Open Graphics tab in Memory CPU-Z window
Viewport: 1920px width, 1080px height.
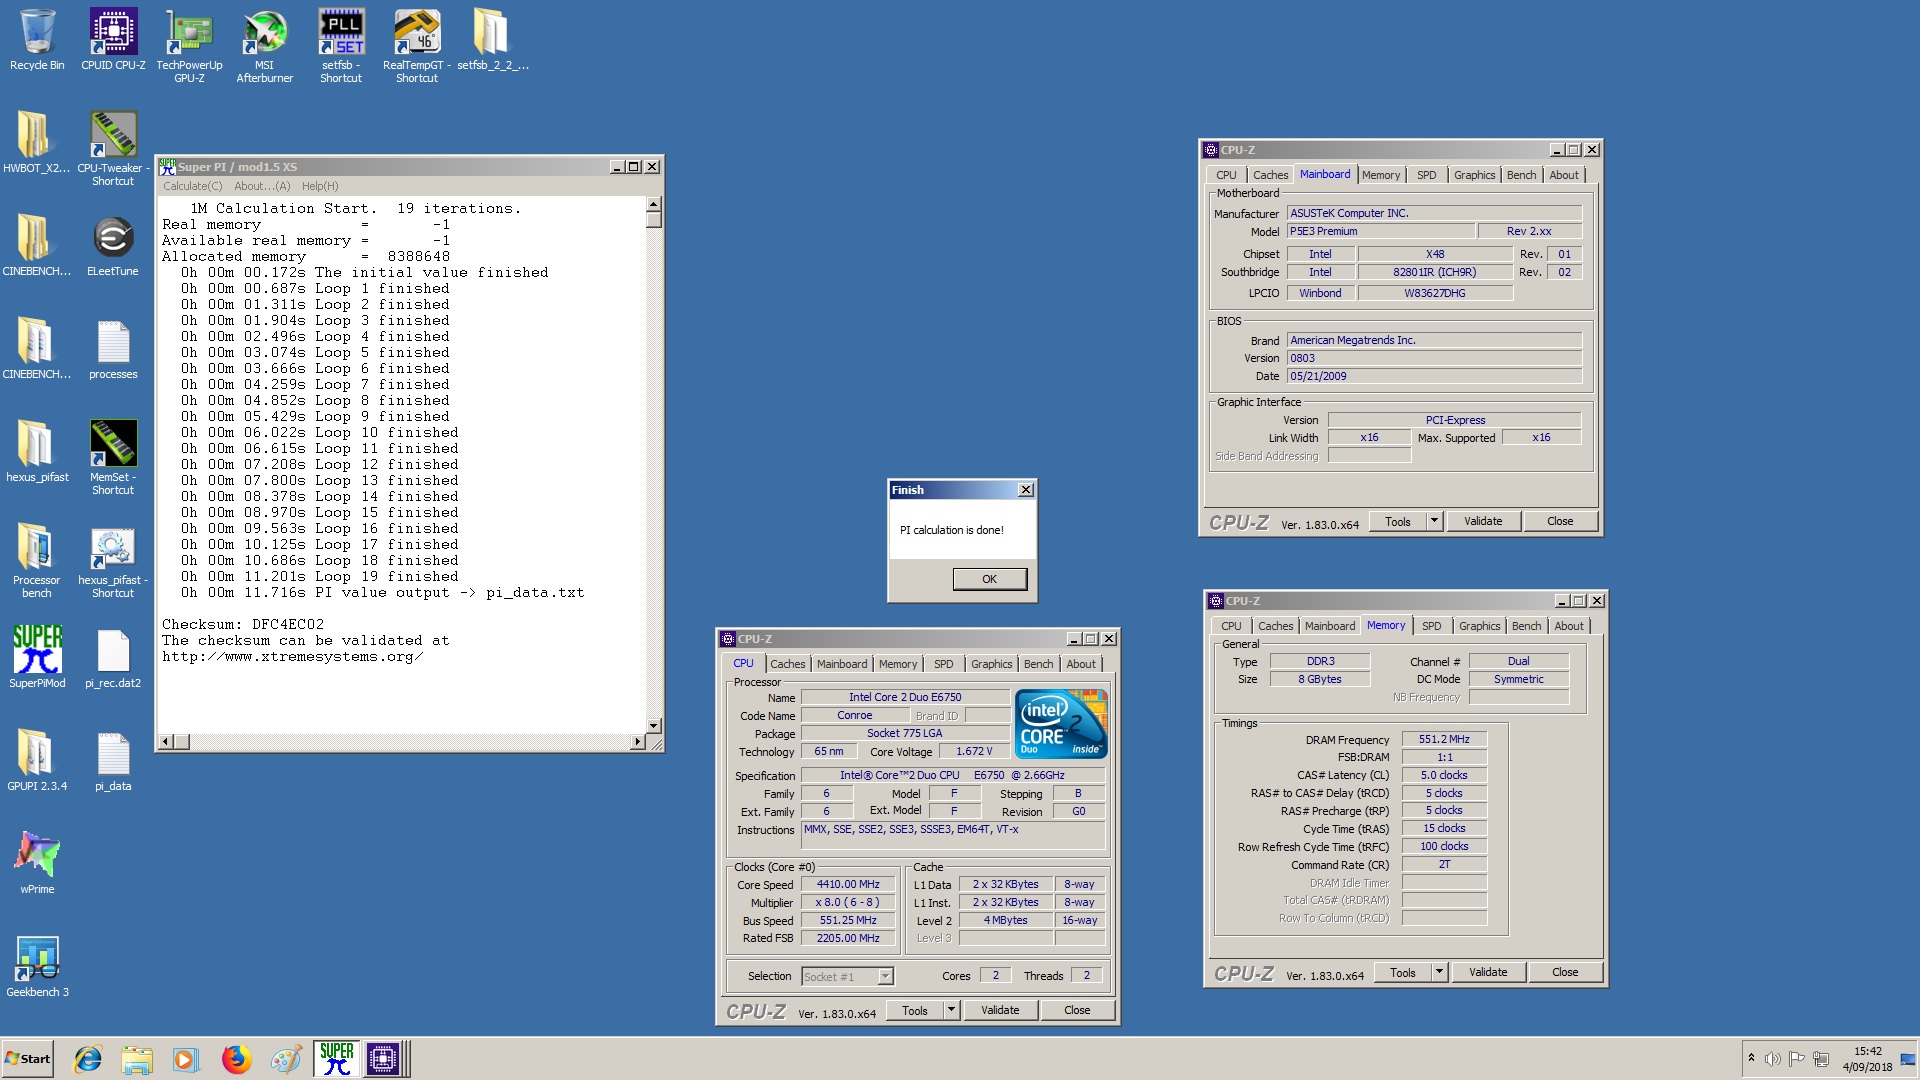(x=1479, y=626)
